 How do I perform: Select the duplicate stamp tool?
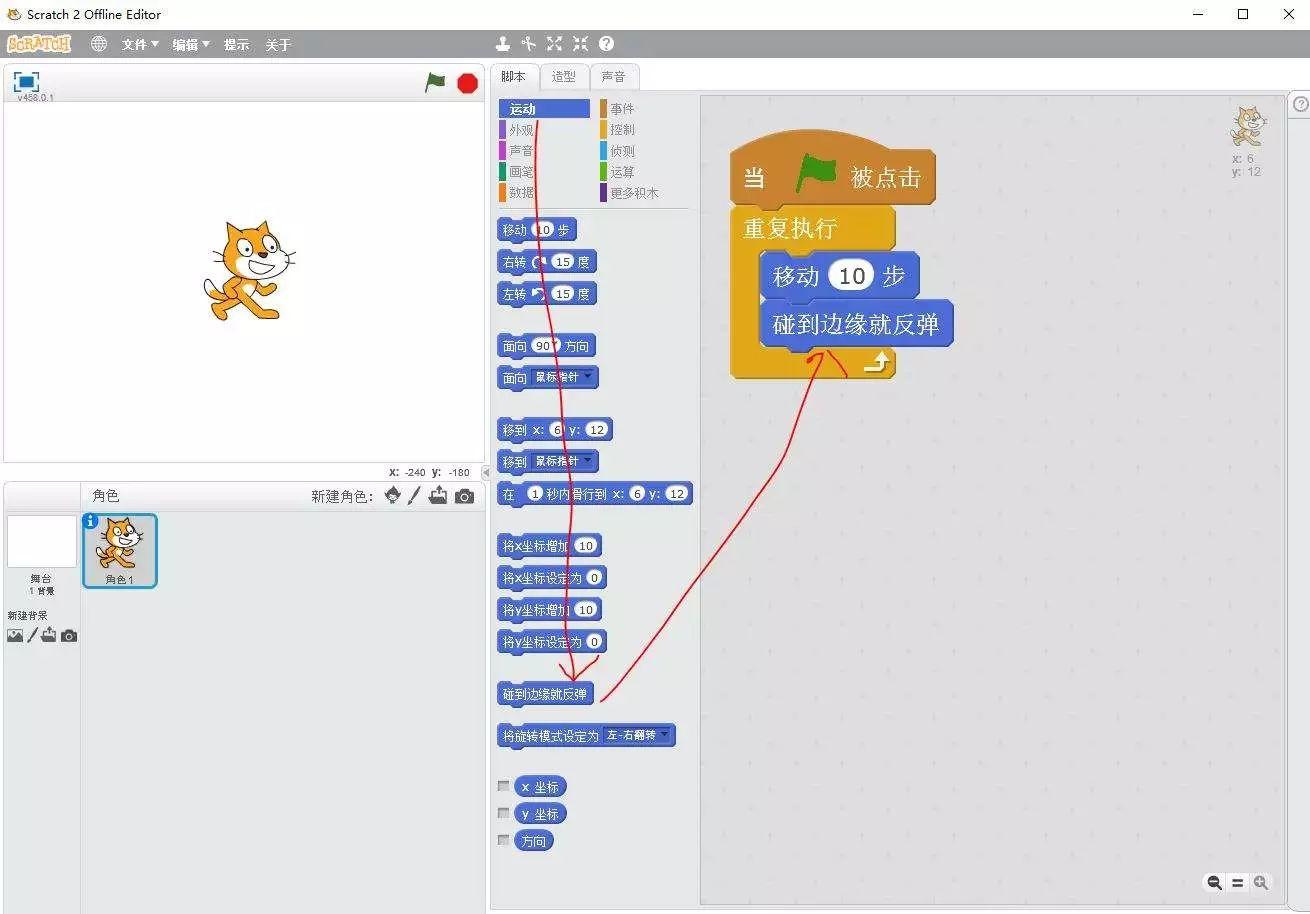(x=503, y=44)
